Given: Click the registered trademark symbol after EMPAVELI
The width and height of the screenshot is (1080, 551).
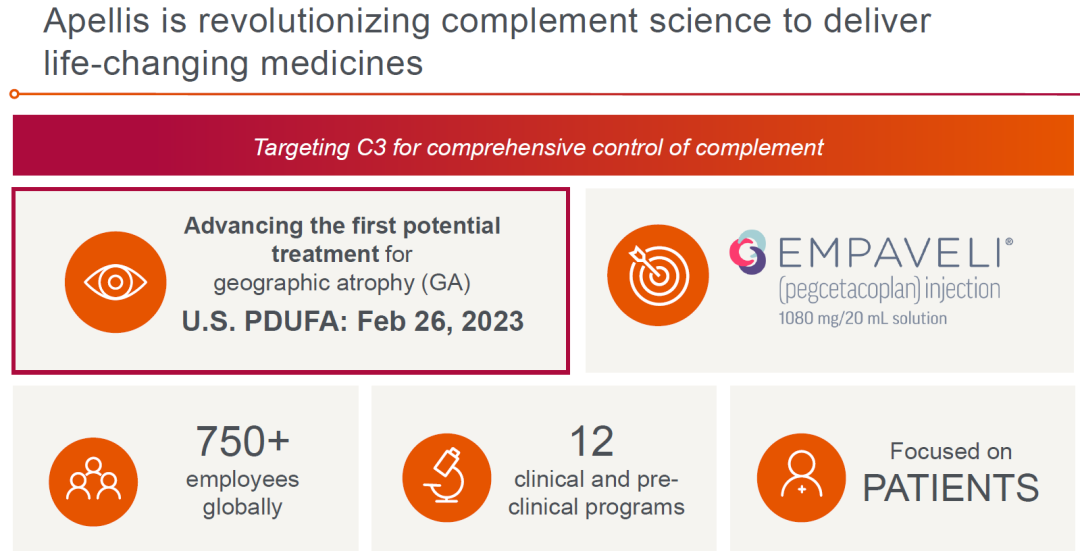Looking at the screenshot, I should [1008, 242].
